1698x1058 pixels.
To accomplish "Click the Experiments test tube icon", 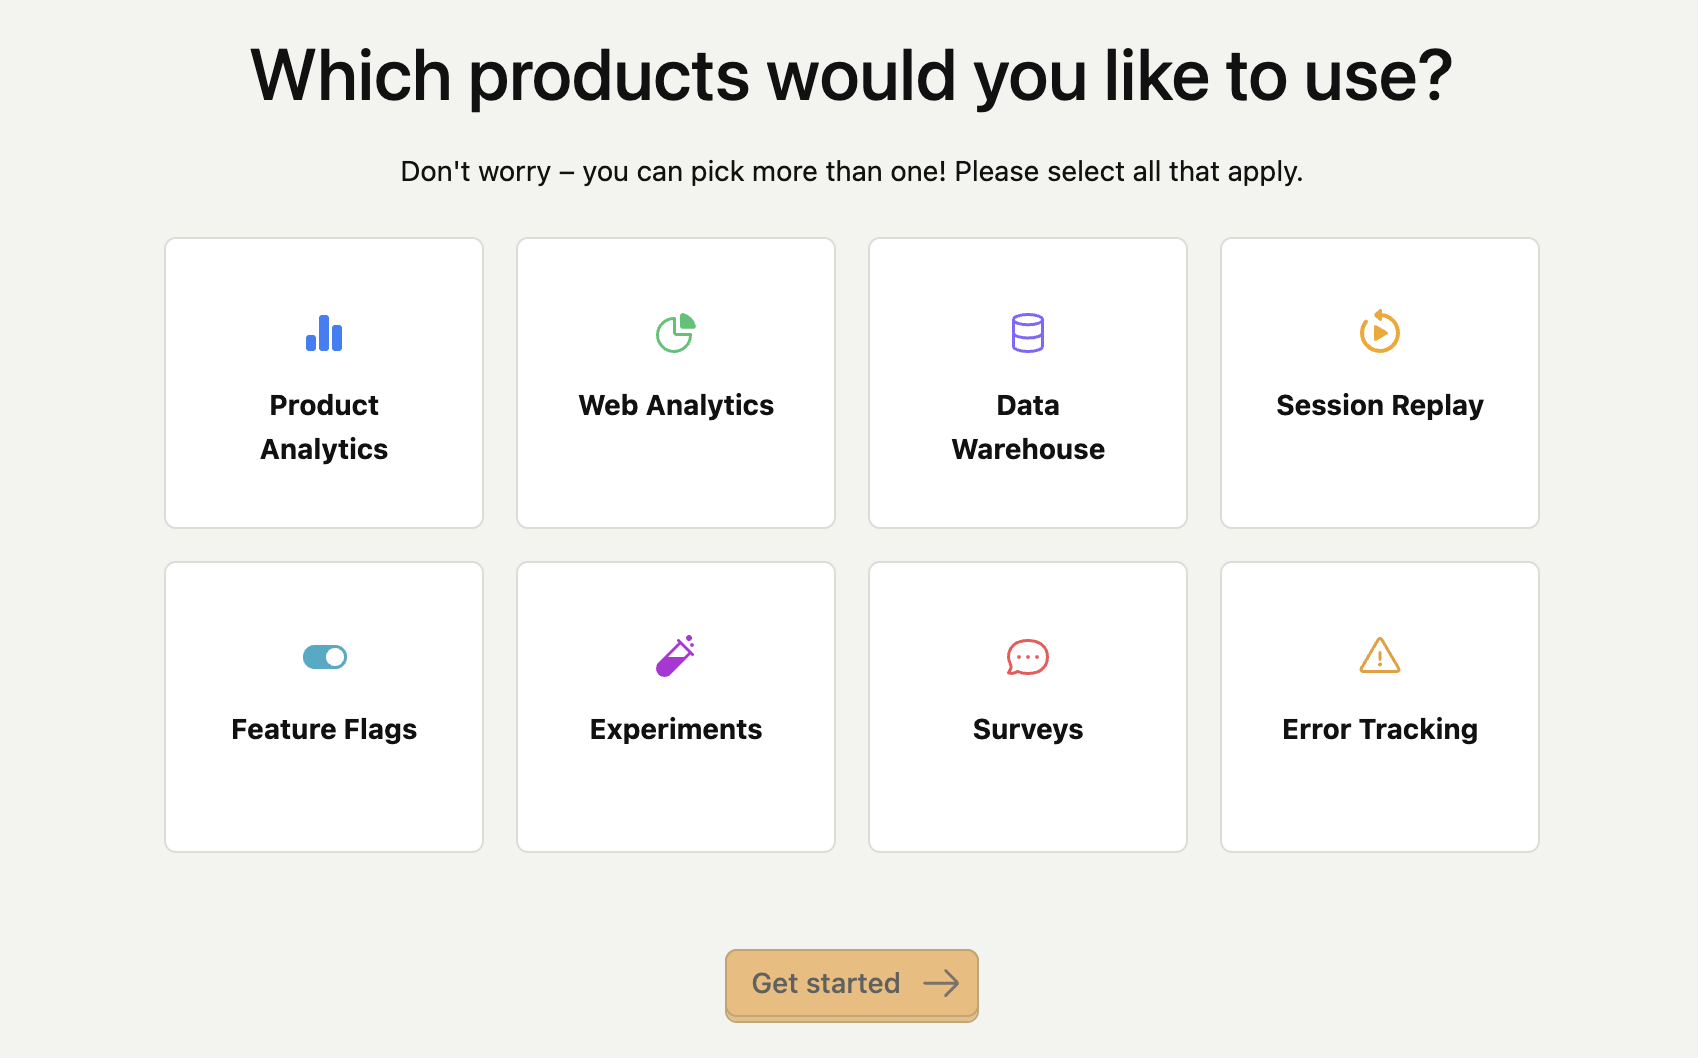I will coord(676,657).
